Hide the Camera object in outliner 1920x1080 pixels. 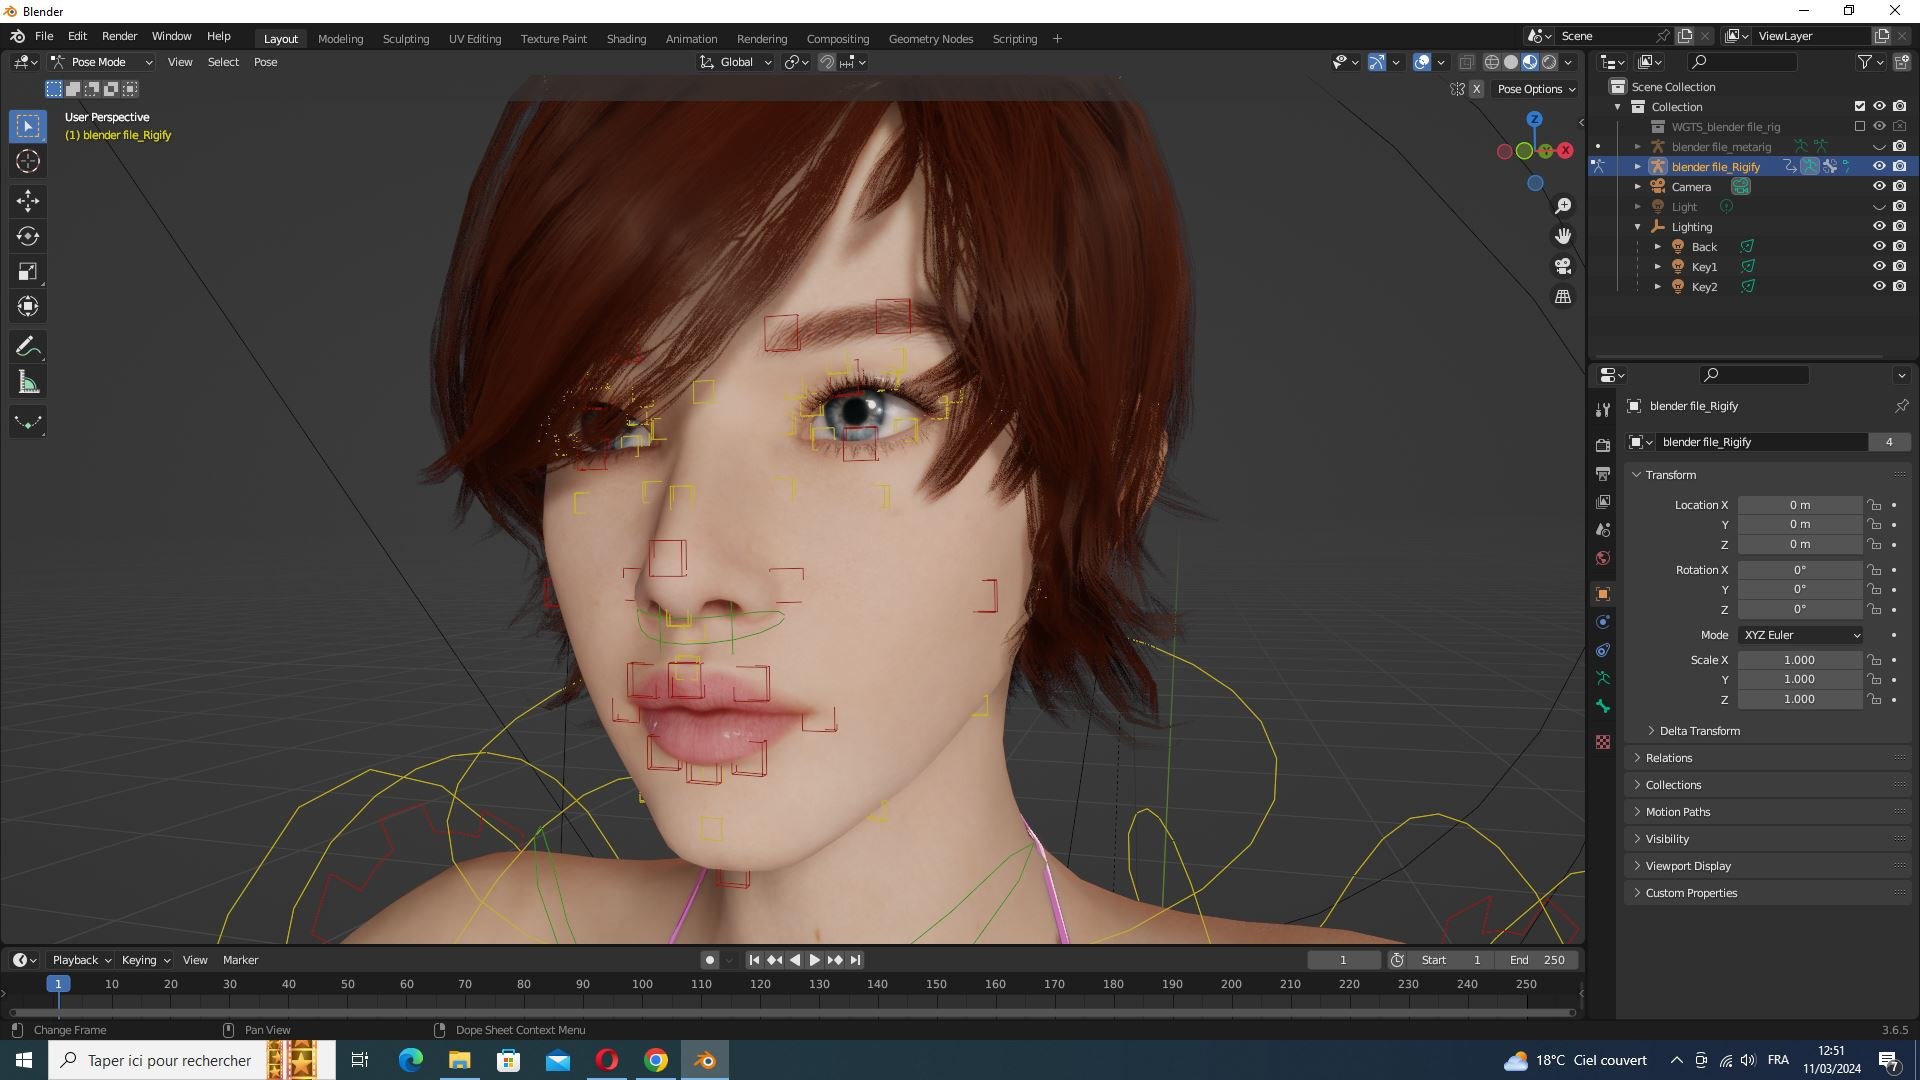(1879, 186)
